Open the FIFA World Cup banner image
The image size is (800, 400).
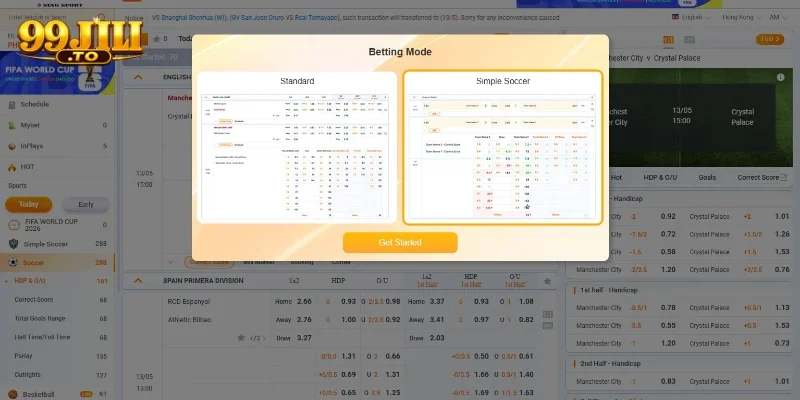coord(57,74)
